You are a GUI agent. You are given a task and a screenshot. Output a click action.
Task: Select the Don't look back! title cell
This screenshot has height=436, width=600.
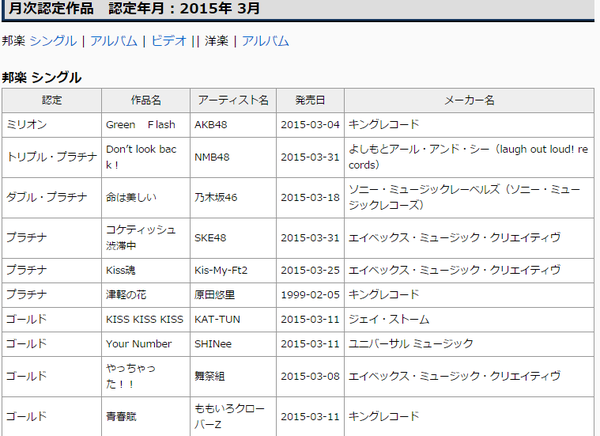tap(146, 157)
